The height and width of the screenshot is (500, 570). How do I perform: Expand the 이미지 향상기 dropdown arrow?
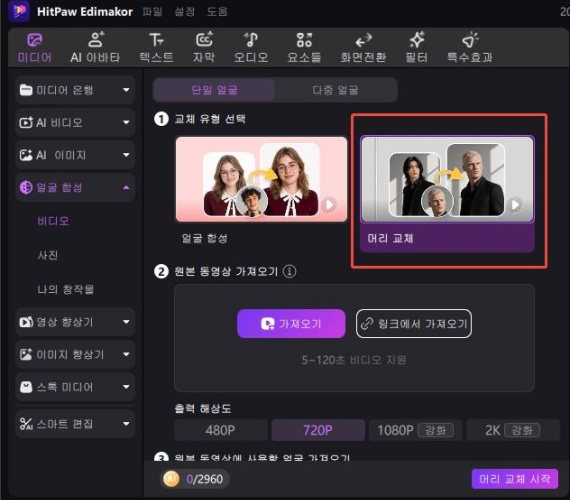pos(126,354)
